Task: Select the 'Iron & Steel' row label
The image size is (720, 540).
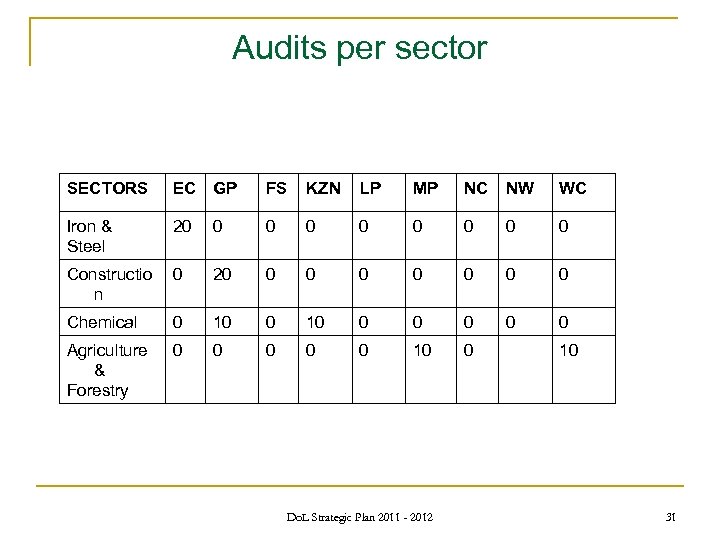Action: 89,235
